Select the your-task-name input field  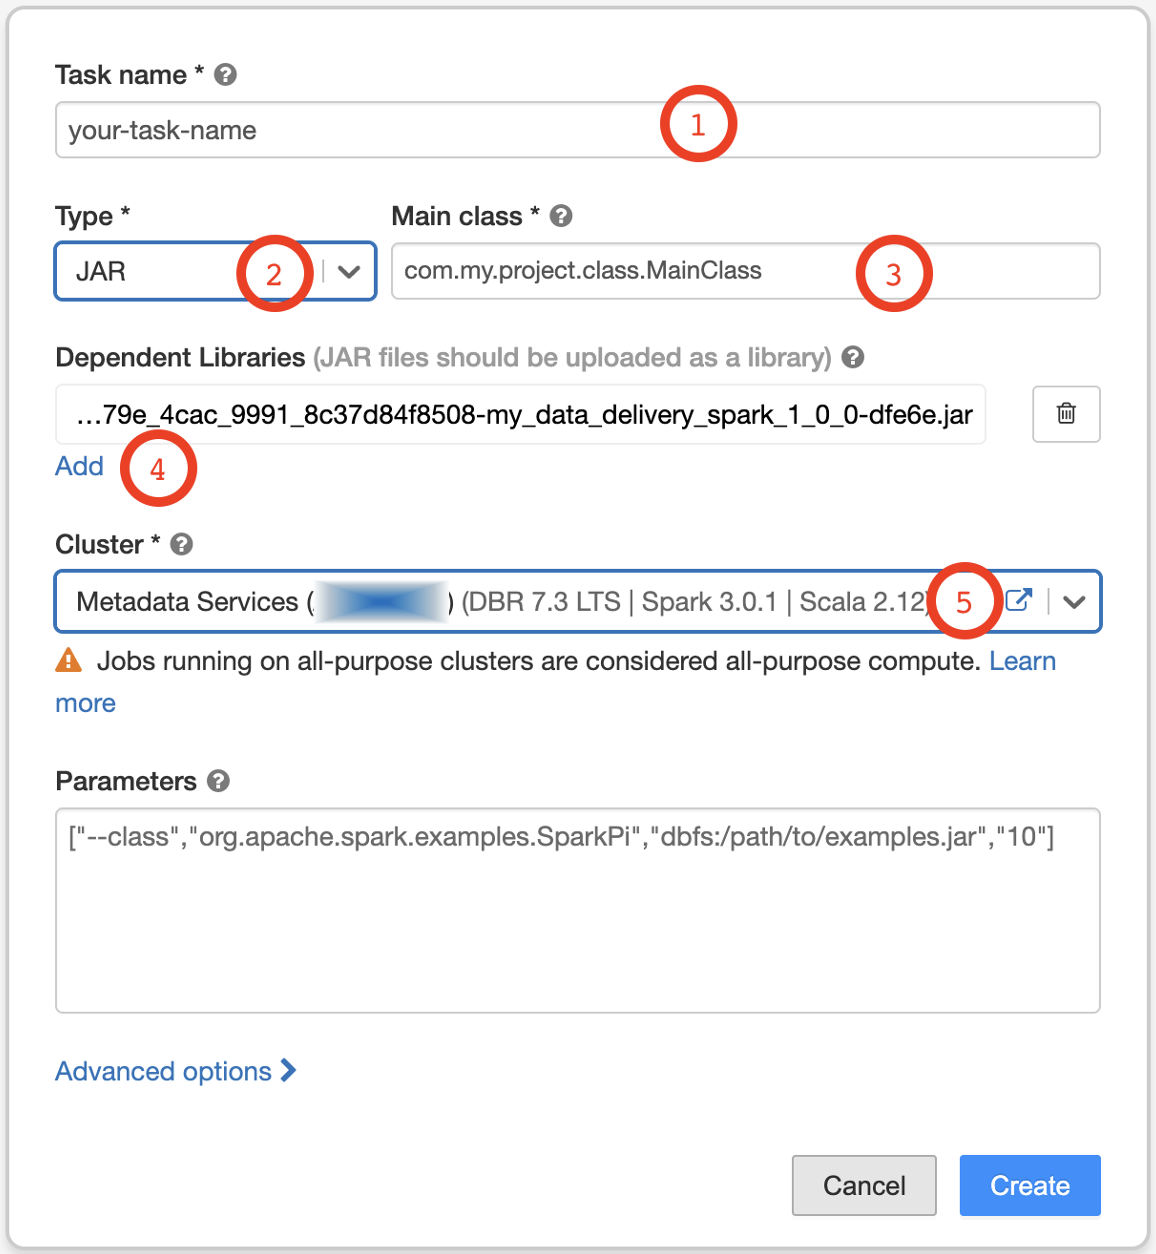[400, 129]
